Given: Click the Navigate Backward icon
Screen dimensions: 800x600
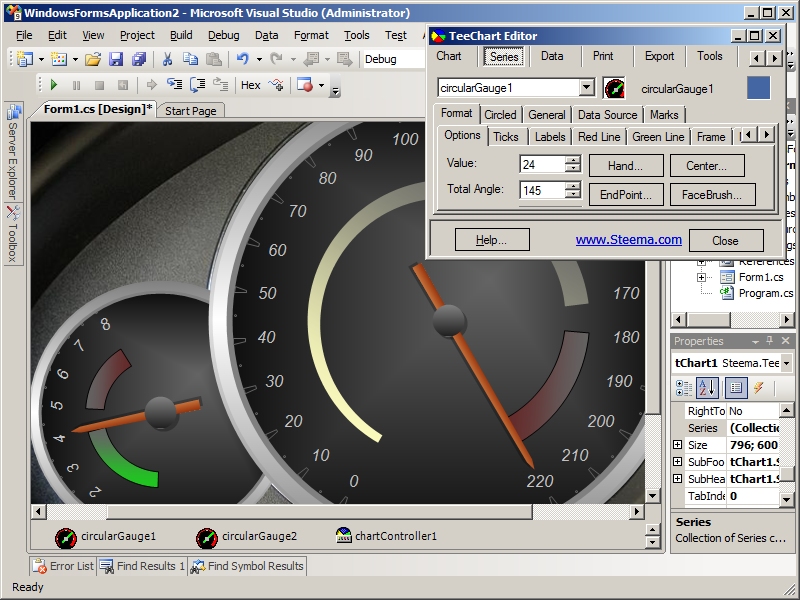Looking at the screenshot, I should click(x=310, y=60).
